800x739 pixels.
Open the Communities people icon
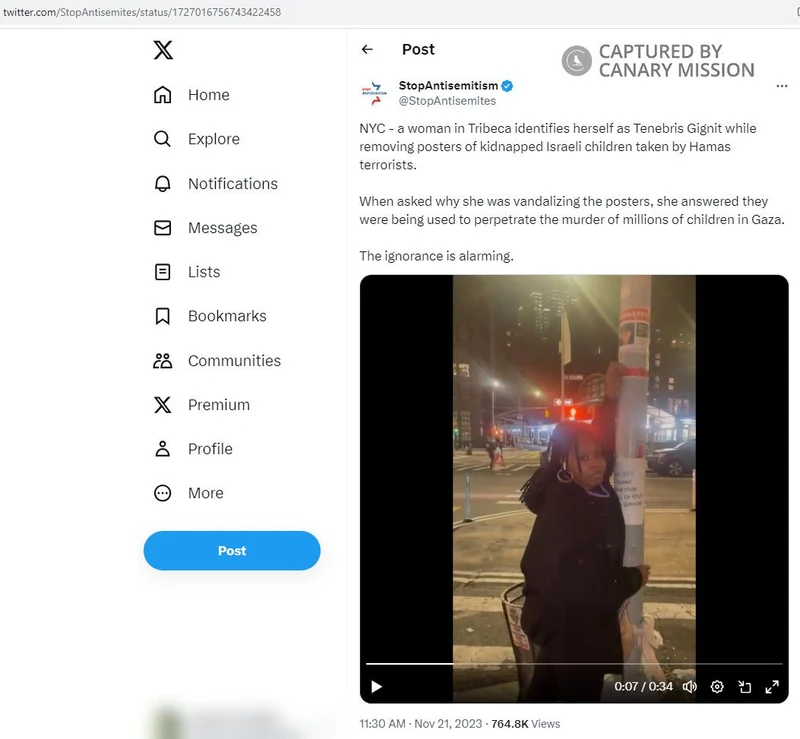162,361
